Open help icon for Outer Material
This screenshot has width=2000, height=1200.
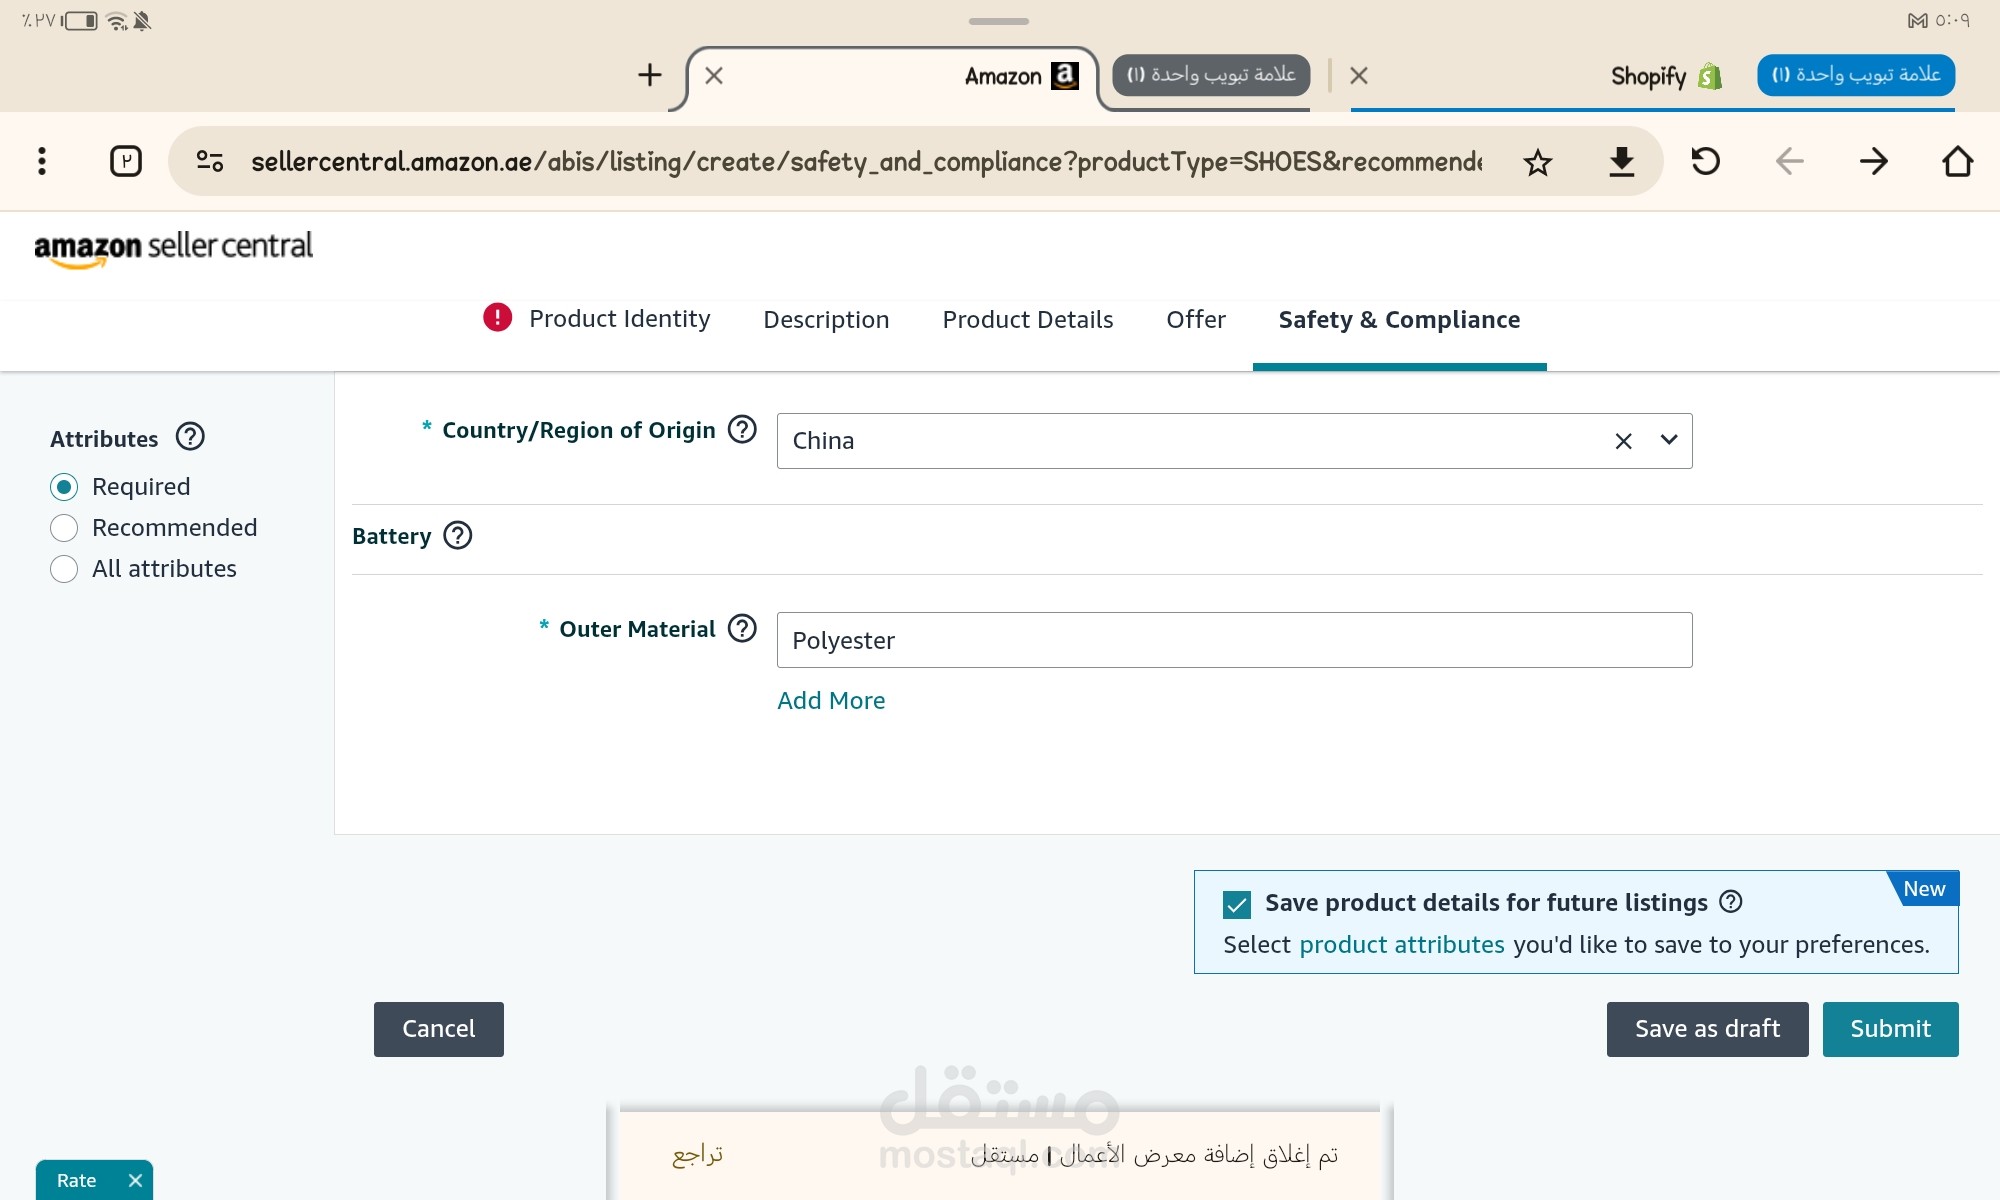pos(742,628)
